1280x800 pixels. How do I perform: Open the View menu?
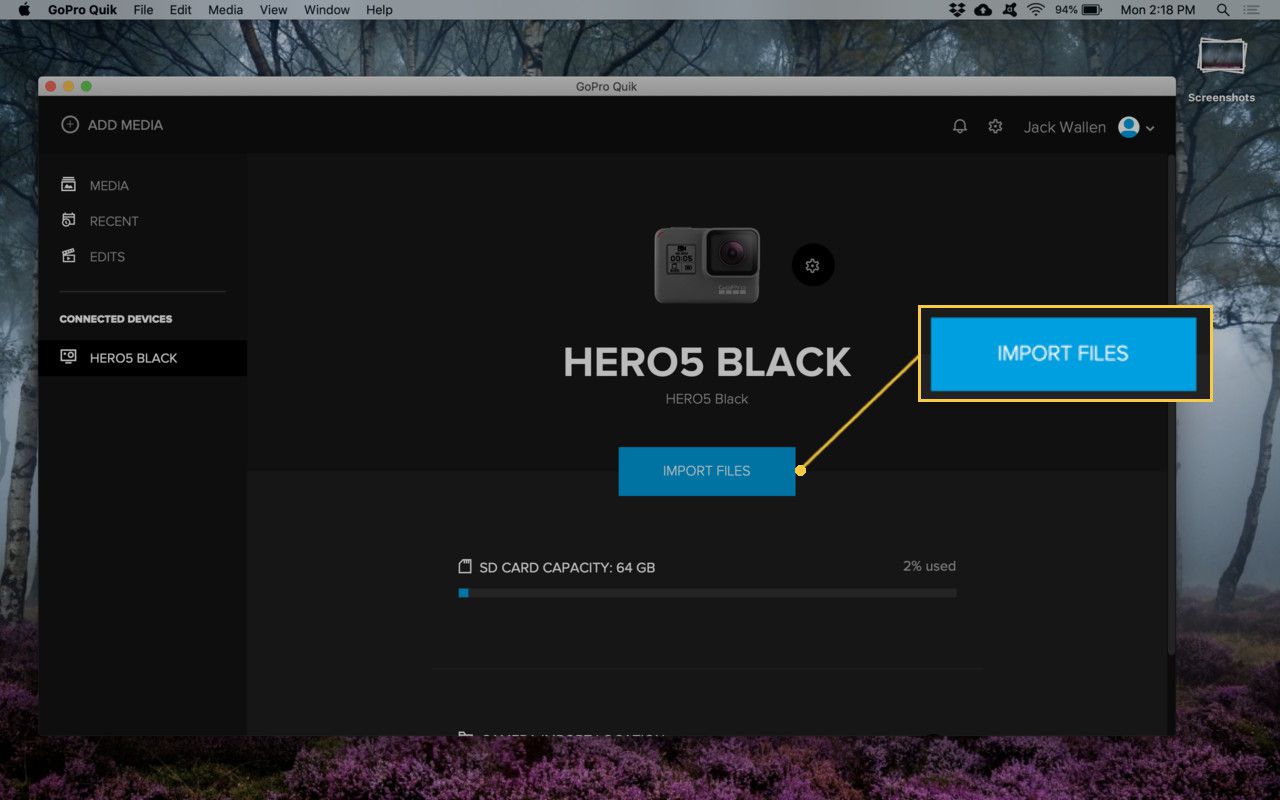(x=273, y=10)
